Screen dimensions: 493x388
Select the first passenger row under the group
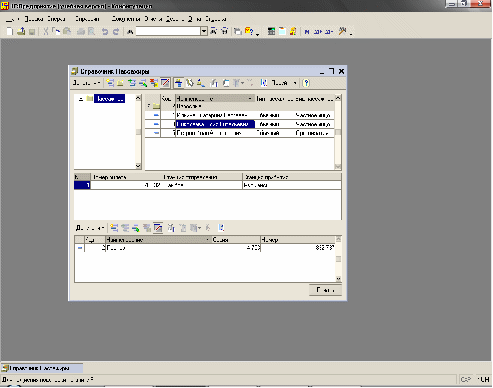tap(239, 115)
